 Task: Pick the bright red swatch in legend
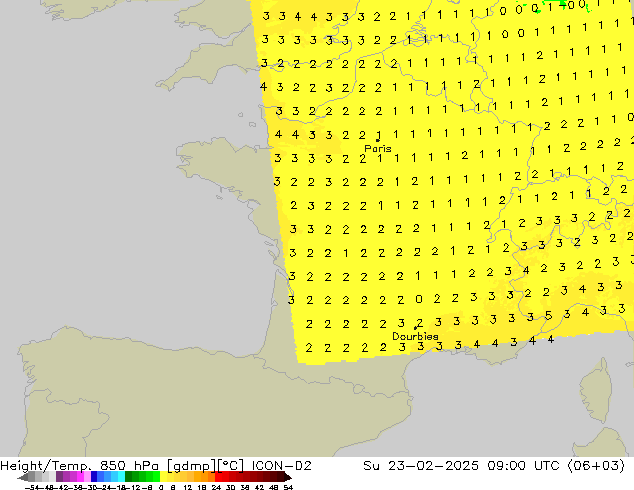tap(218, 476)
